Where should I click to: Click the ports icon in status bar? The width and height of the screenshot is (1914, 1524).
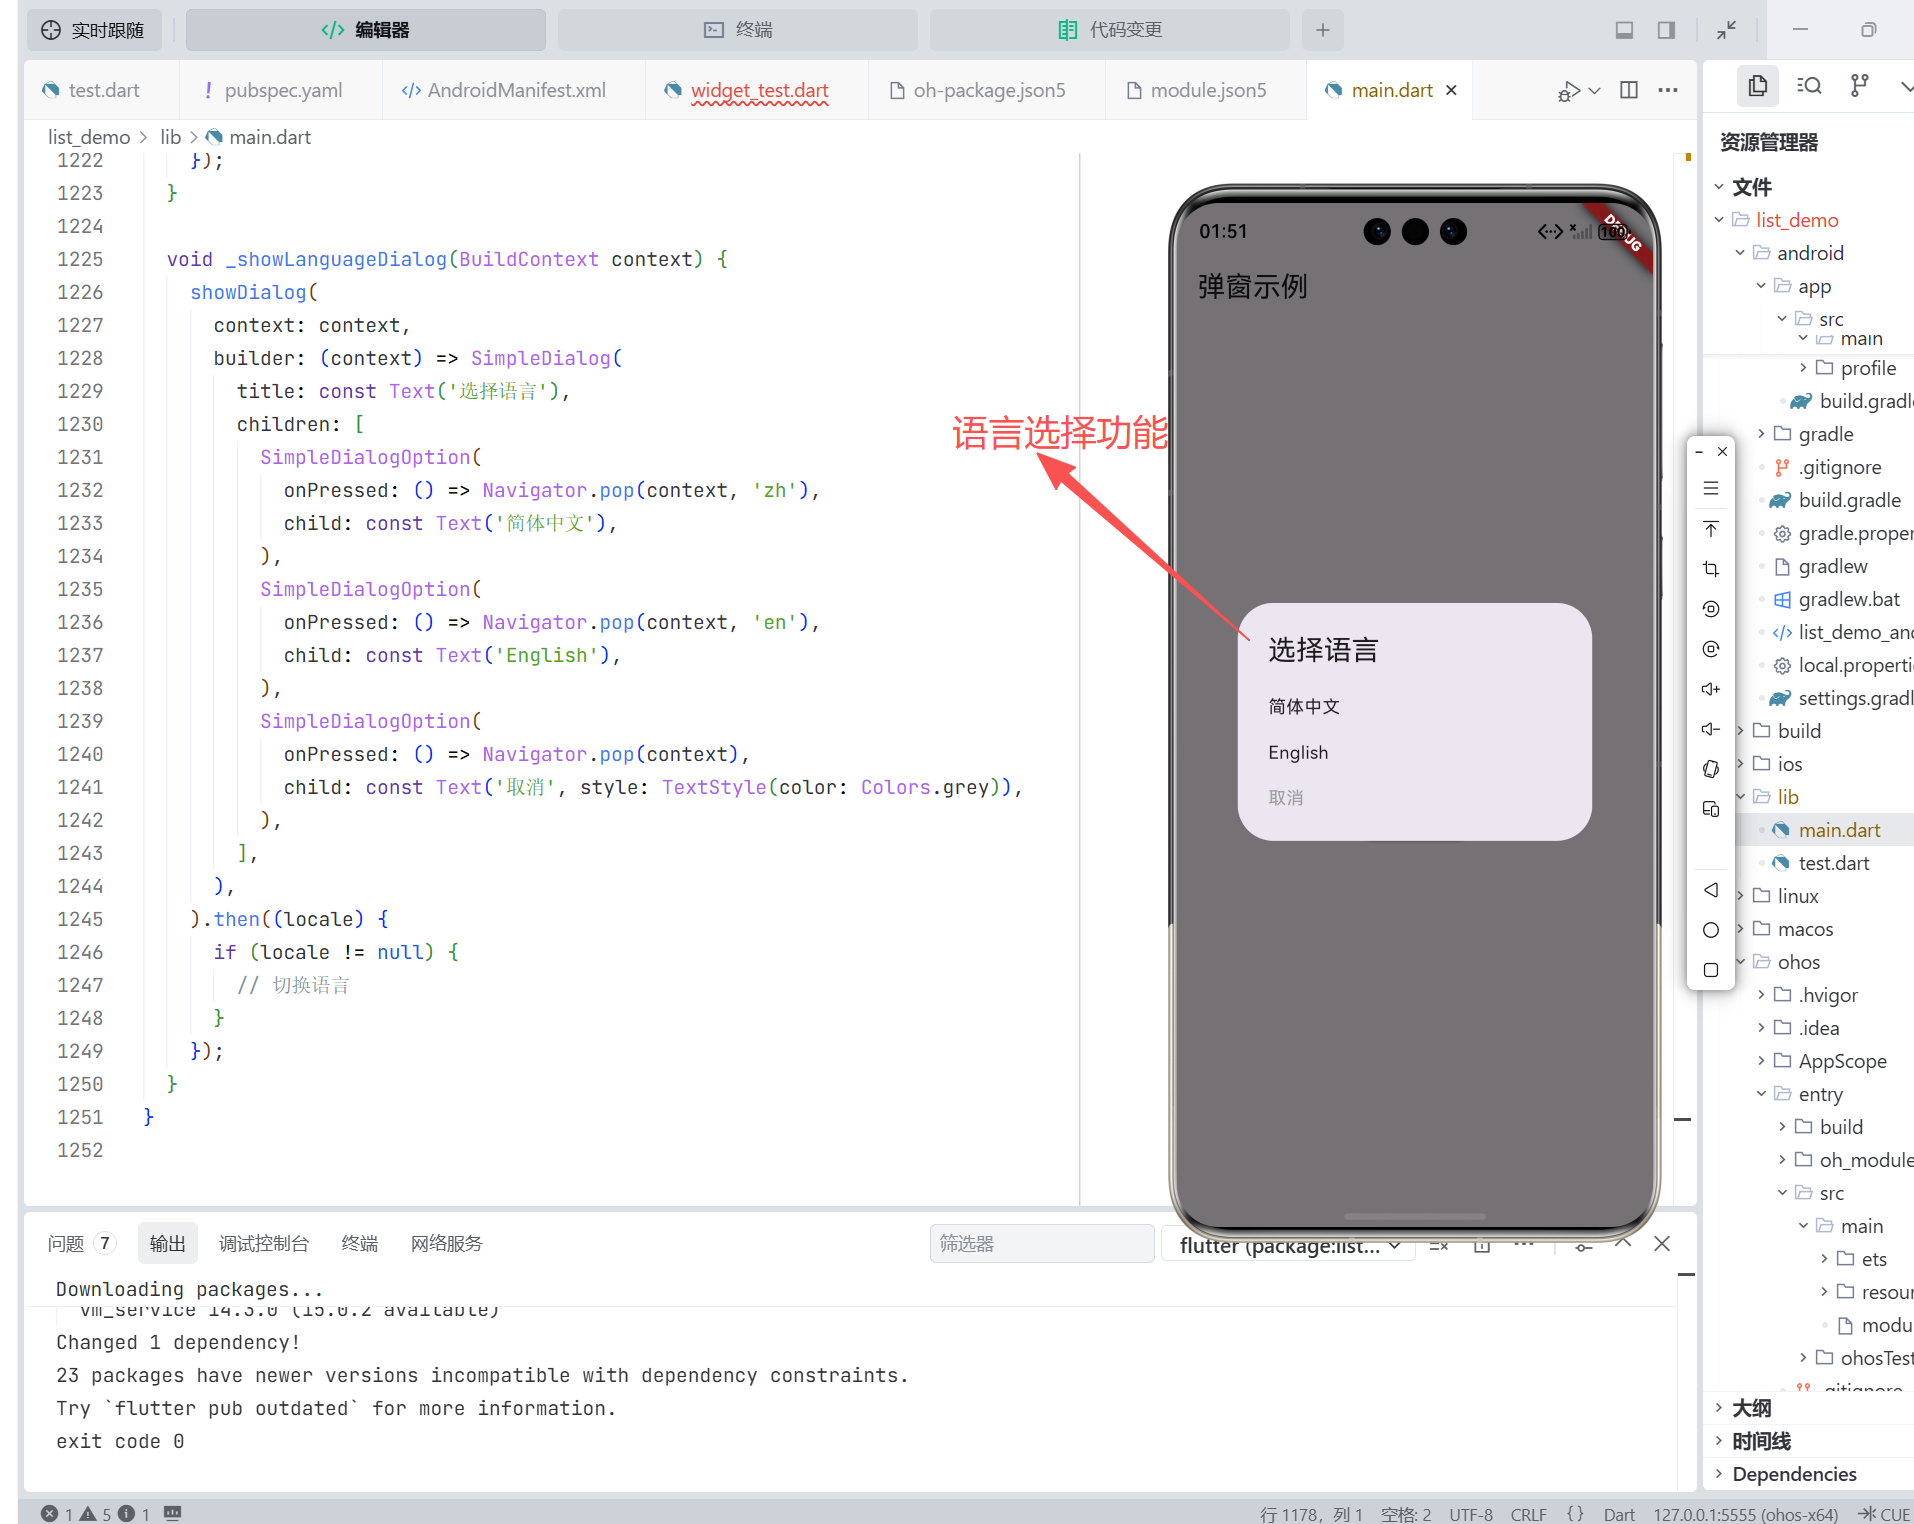tap(173, 1513)
